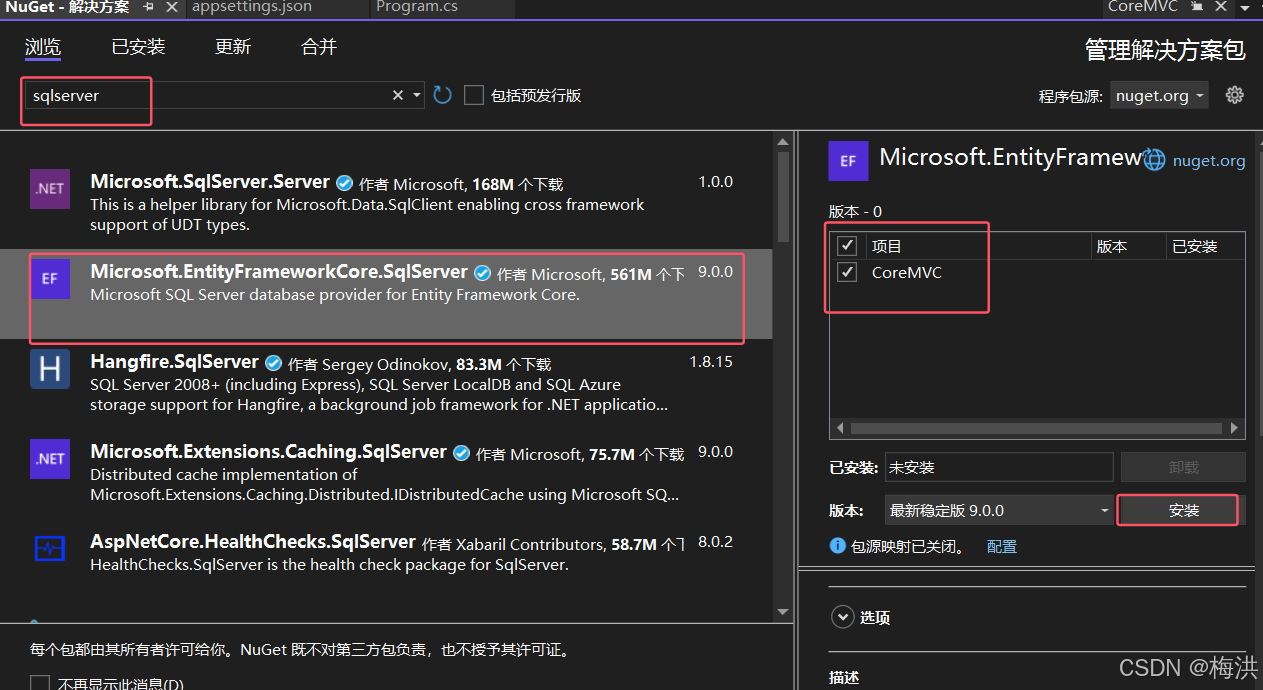Click EF icon in package details panel
The height and width of the screenshot is (690, 1263).
pyautogui.click(x=848, y=160)
